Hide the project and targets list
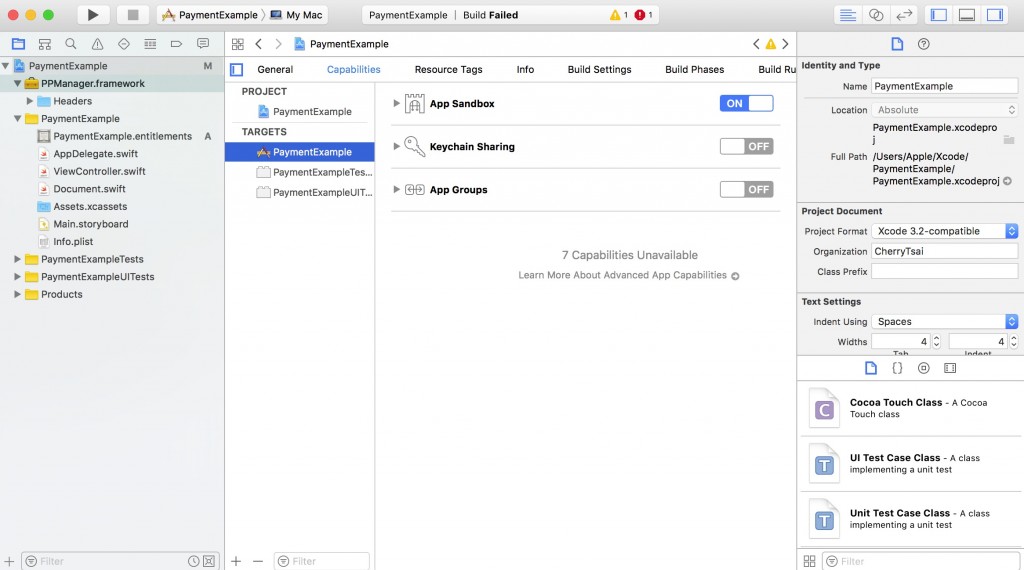1024x570 pixels. click(236, 69)
